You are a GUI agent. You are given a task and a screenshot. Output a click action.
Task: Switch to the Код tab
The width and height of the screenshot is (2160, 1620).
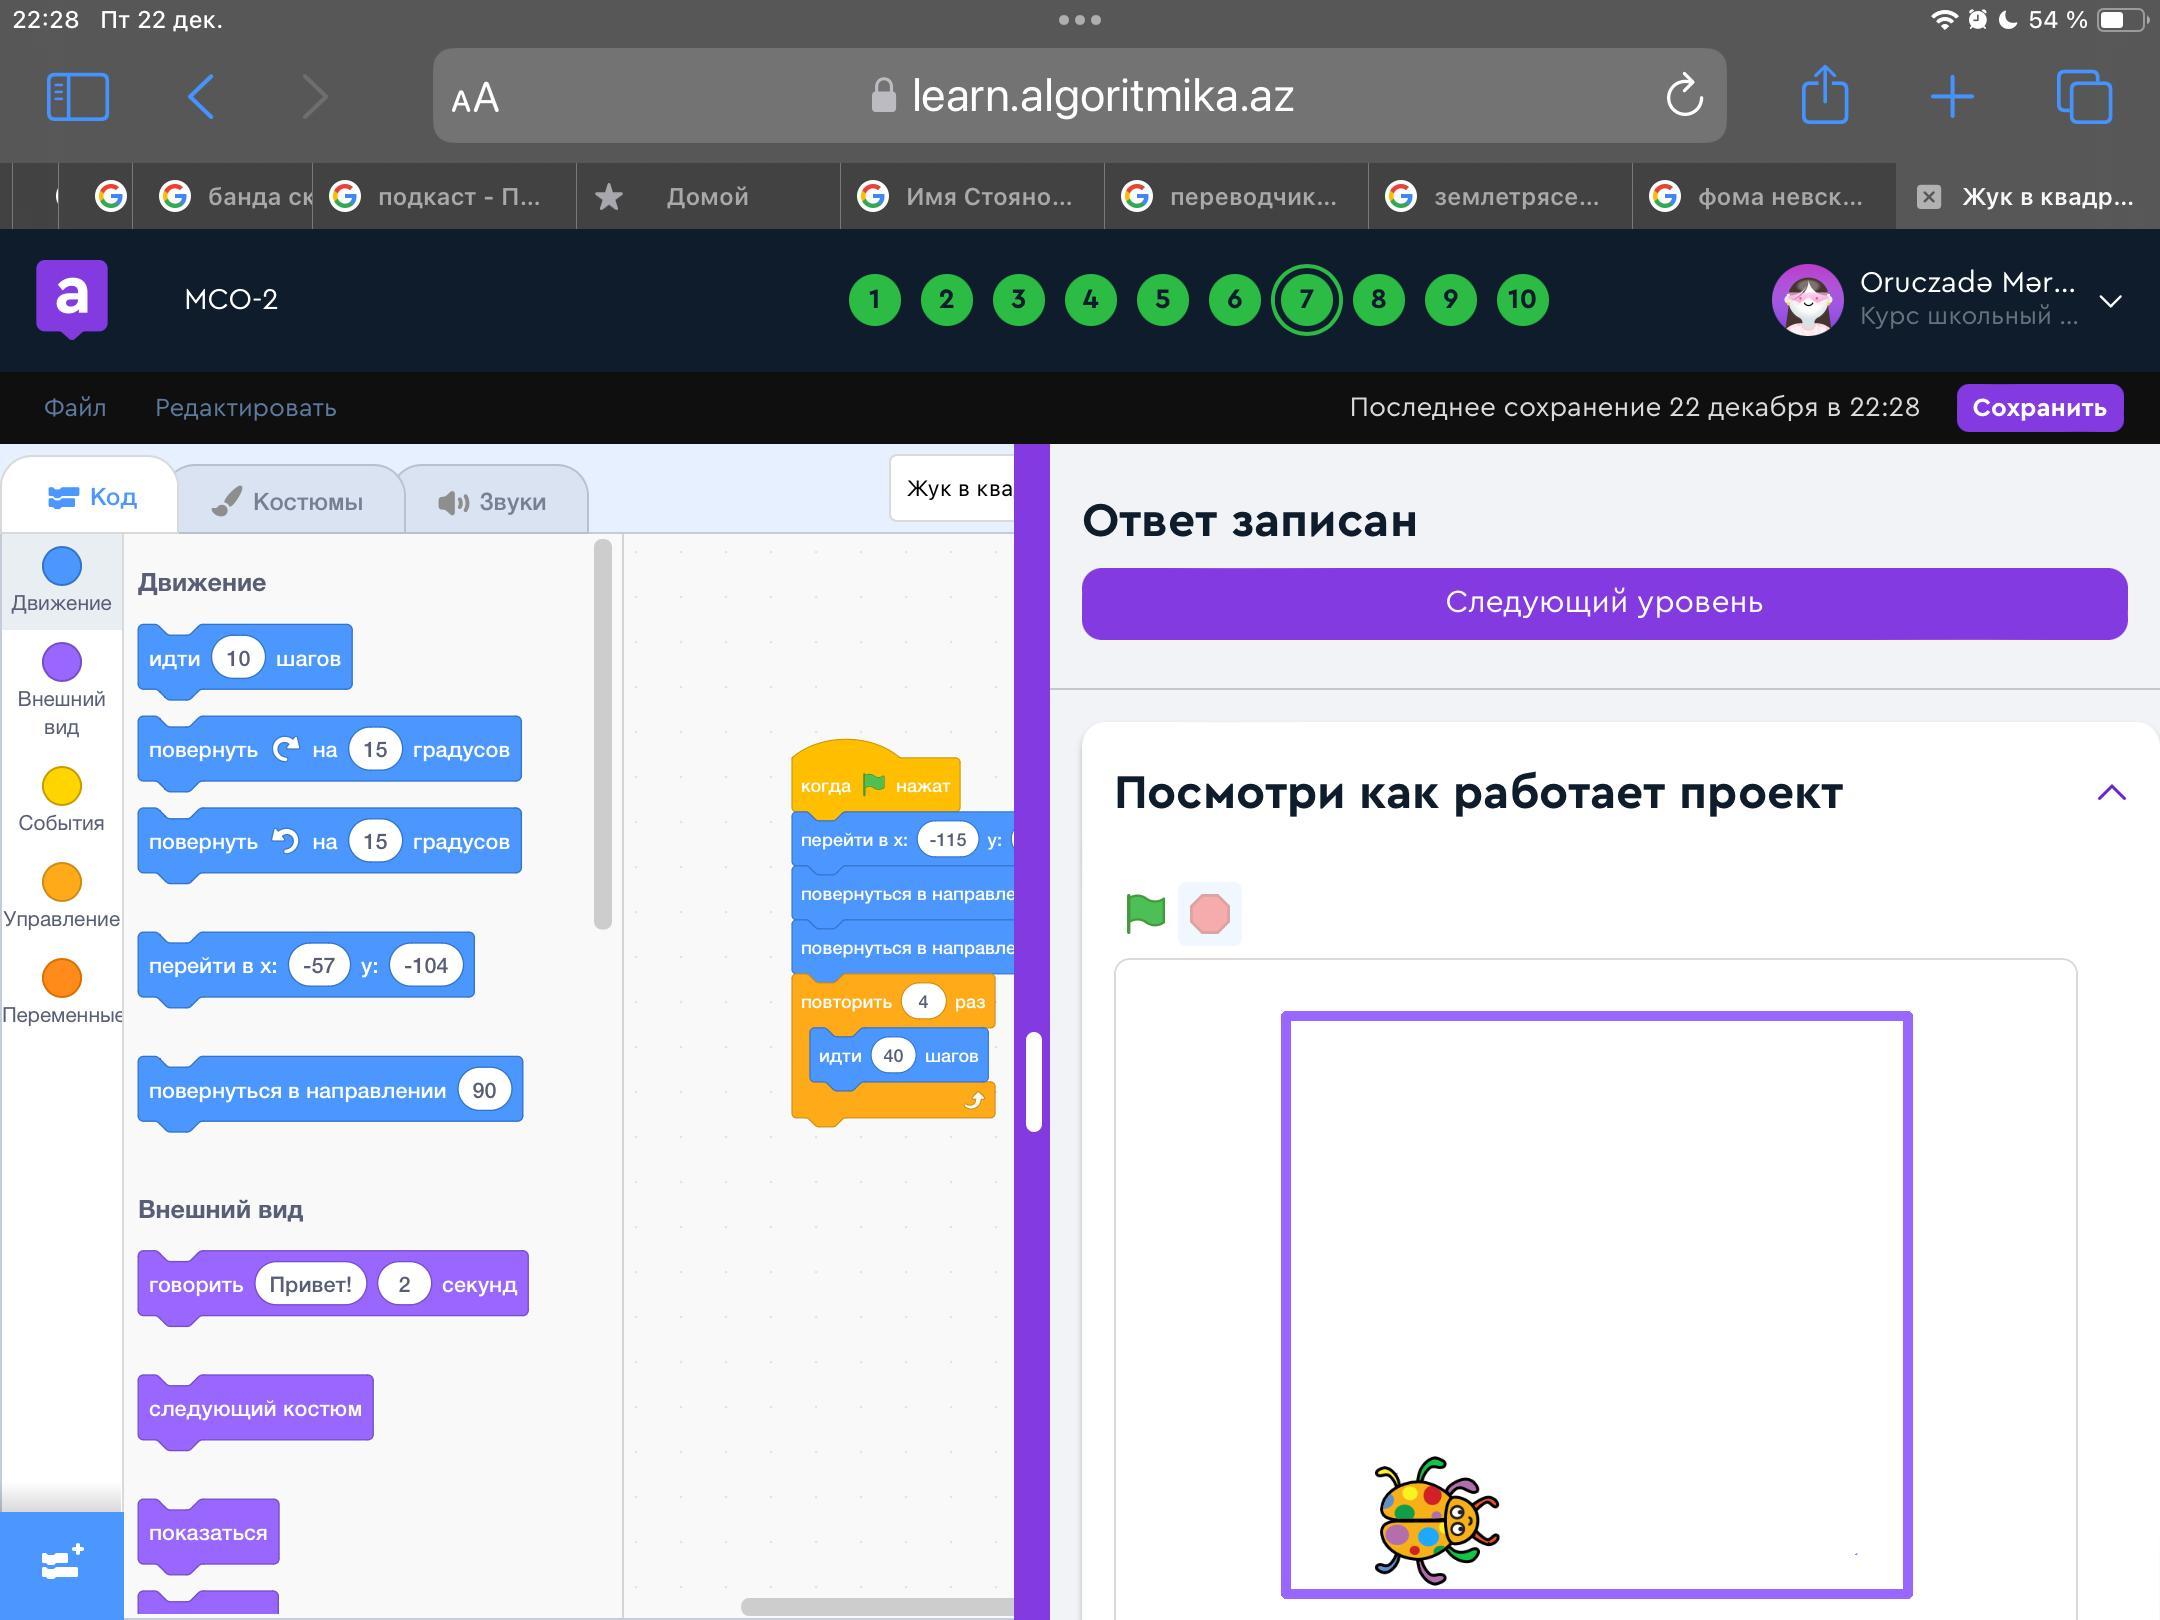pos(92,497)
